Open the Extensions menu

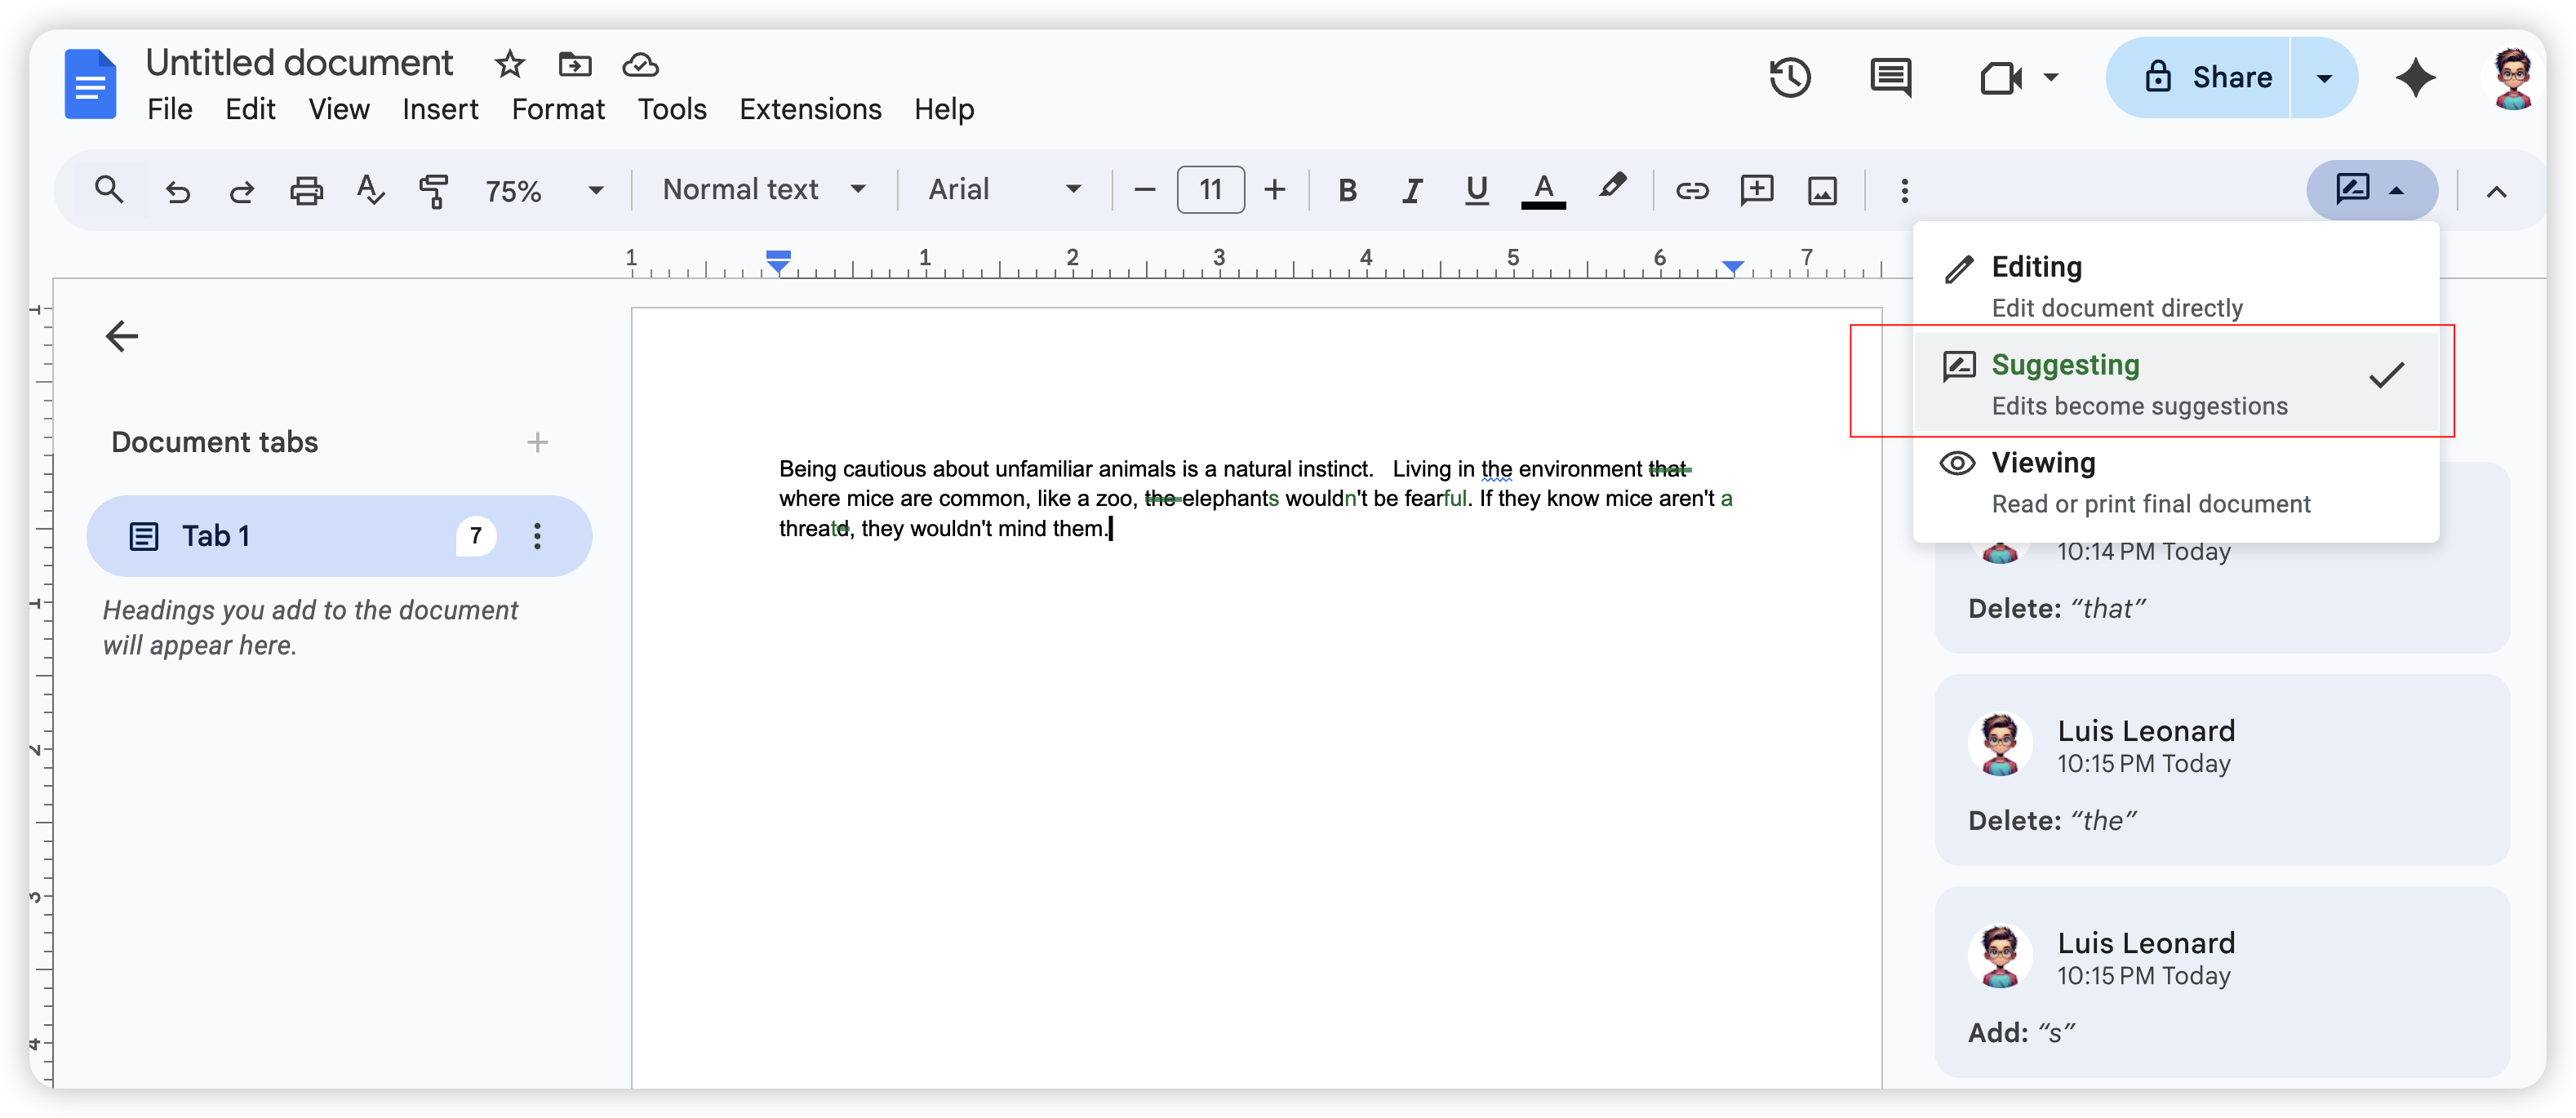[x=810, y=109]
